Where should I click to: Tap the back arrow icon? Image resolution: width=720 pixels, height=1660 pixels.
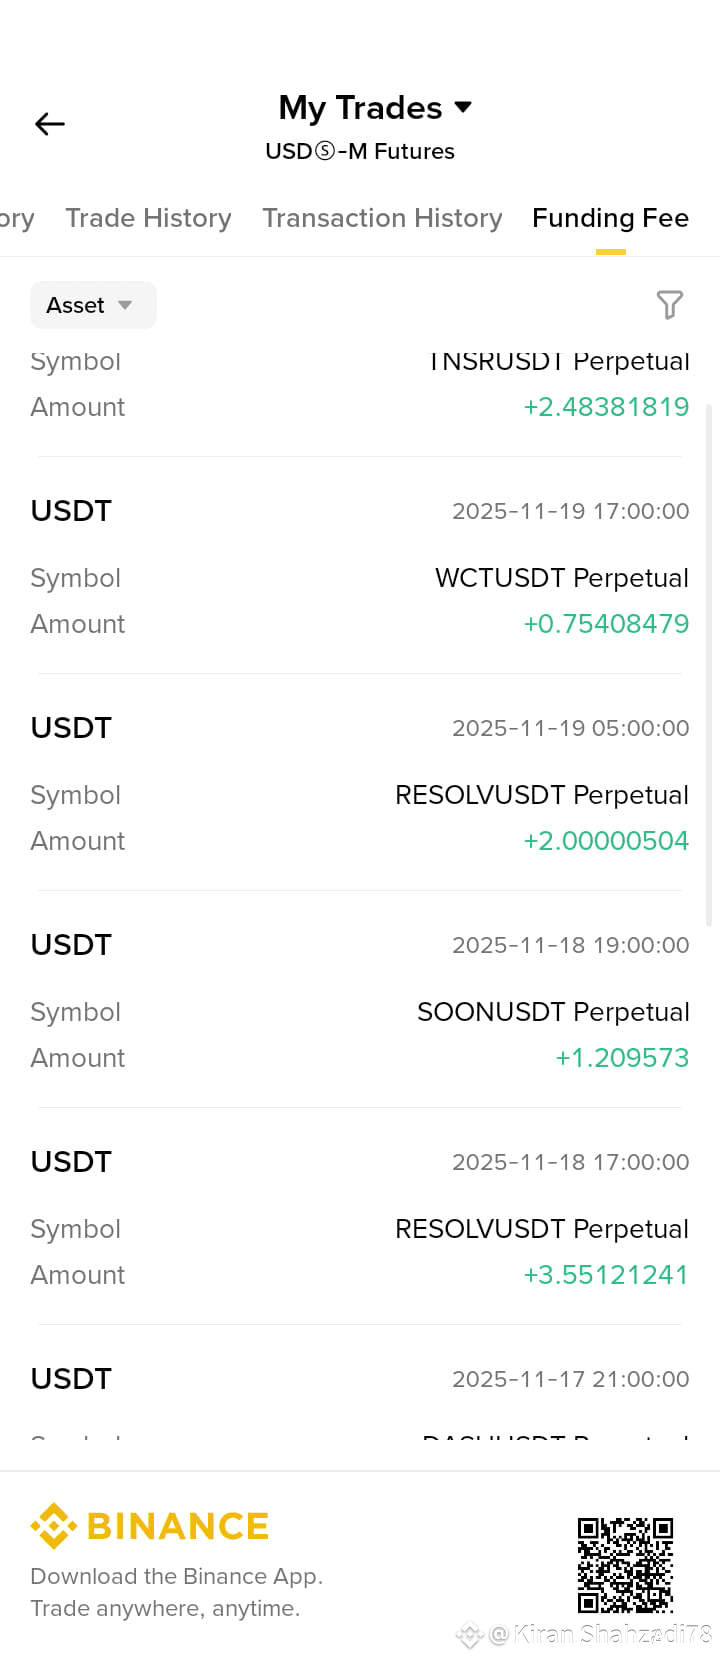click(50, 124)
